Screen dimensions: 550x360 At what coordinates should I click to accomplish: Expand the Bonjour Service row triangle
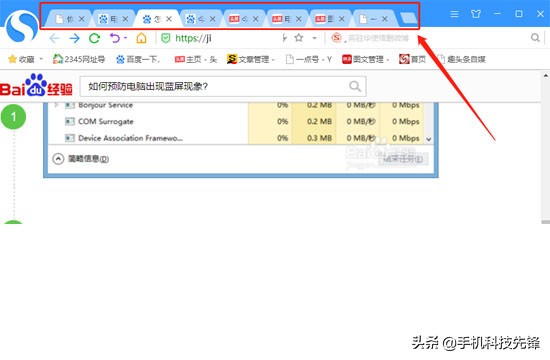(56, 105)
